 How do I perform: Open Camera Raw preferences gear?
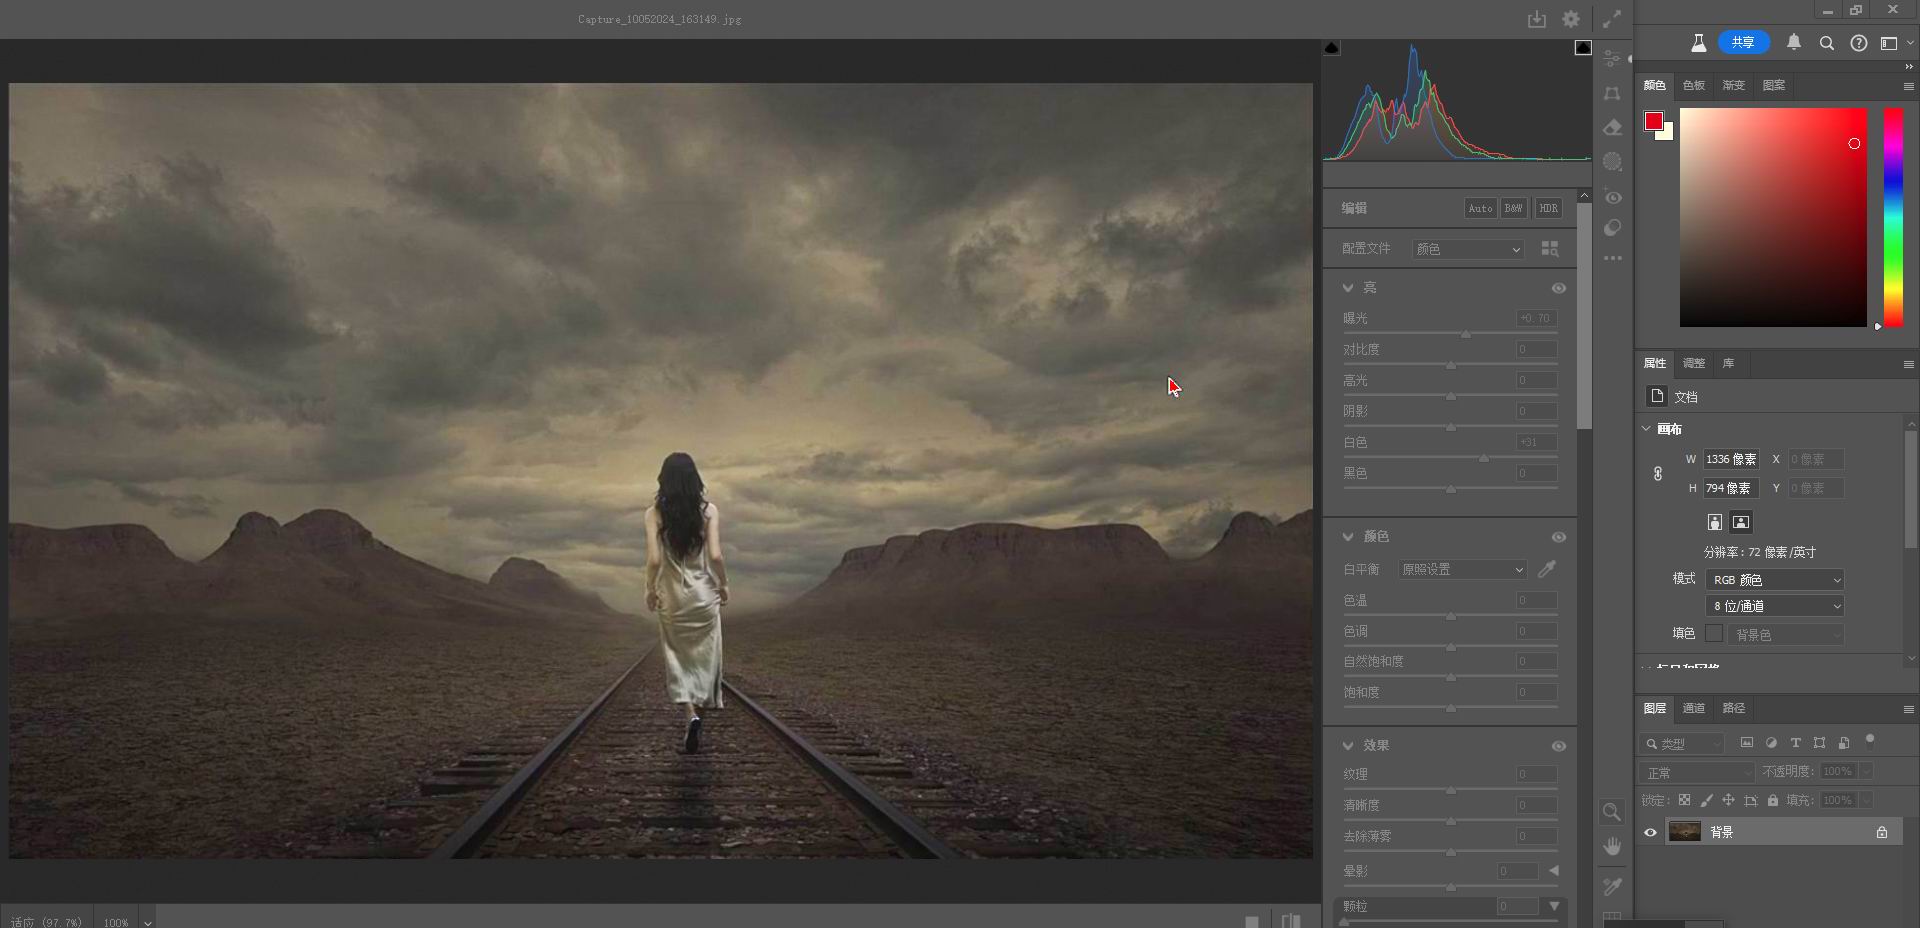[1571, 19]
